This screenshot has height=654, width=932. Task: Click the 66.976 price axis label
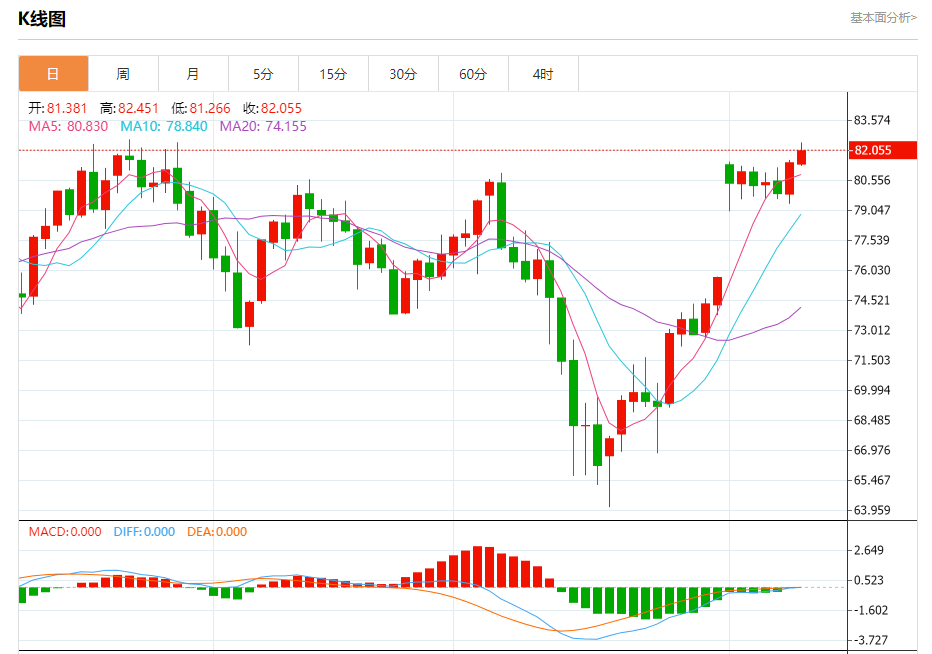[x=872, y=450]
